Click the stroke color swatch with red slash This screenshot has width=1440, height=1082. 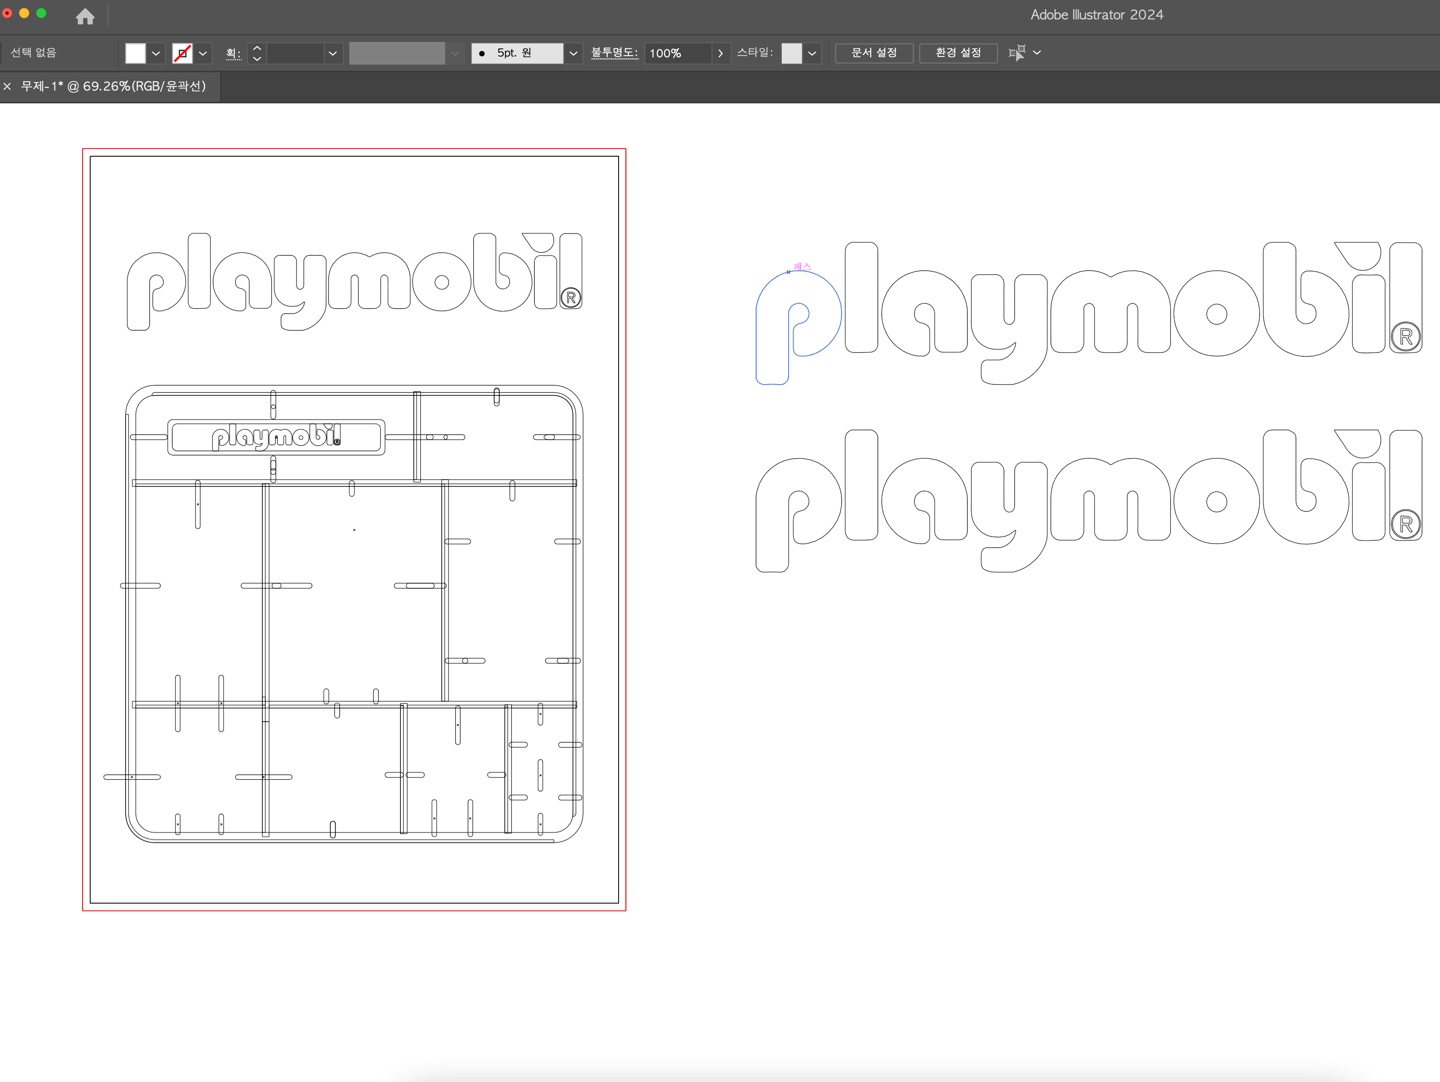182,53
